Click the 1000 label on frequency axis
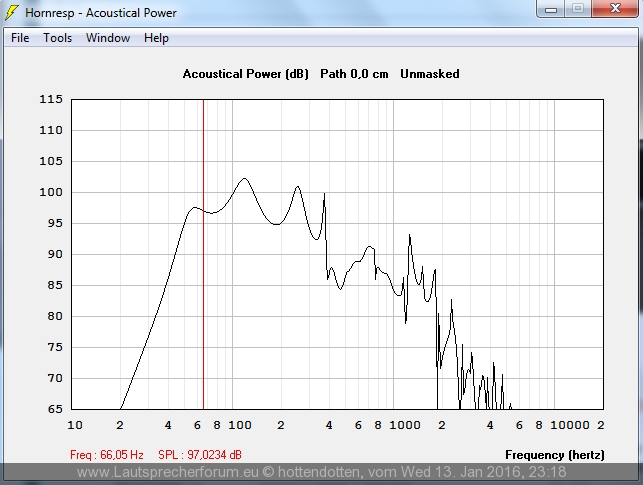Viewport: 643px width, 485px height. click(405, 425)
